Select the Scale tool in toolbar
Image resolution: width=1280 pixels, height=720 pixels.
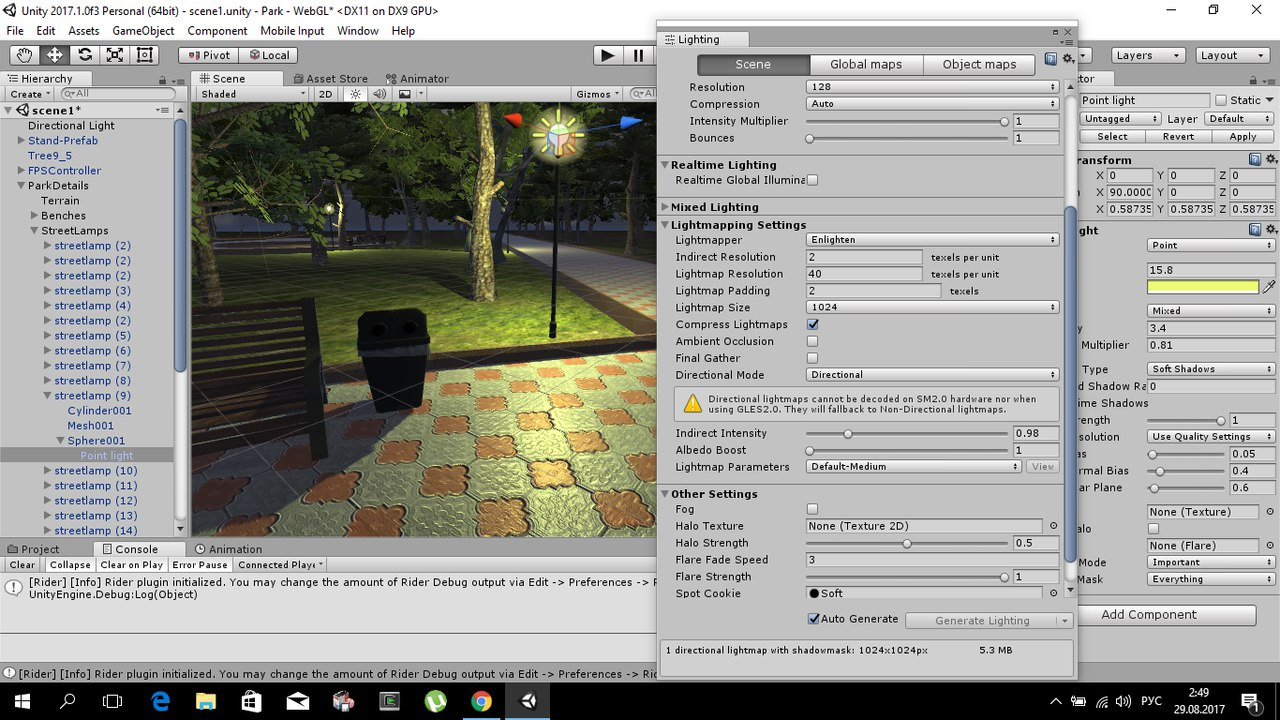(x=115, y=55)
